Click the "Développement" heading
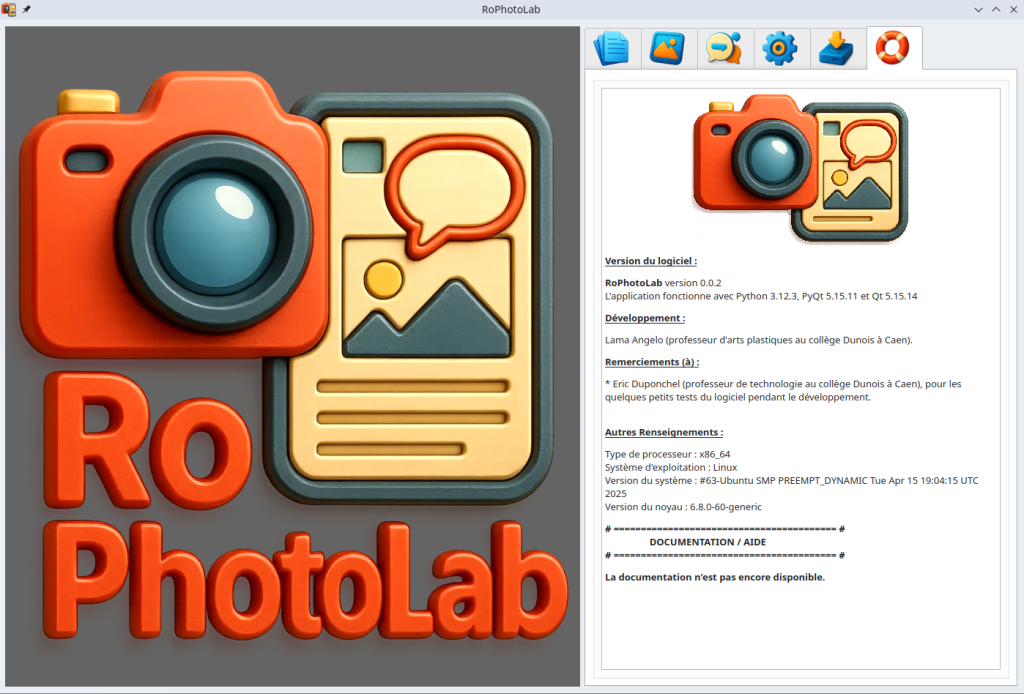1024x694 pixels. click(x=645, y=318)
